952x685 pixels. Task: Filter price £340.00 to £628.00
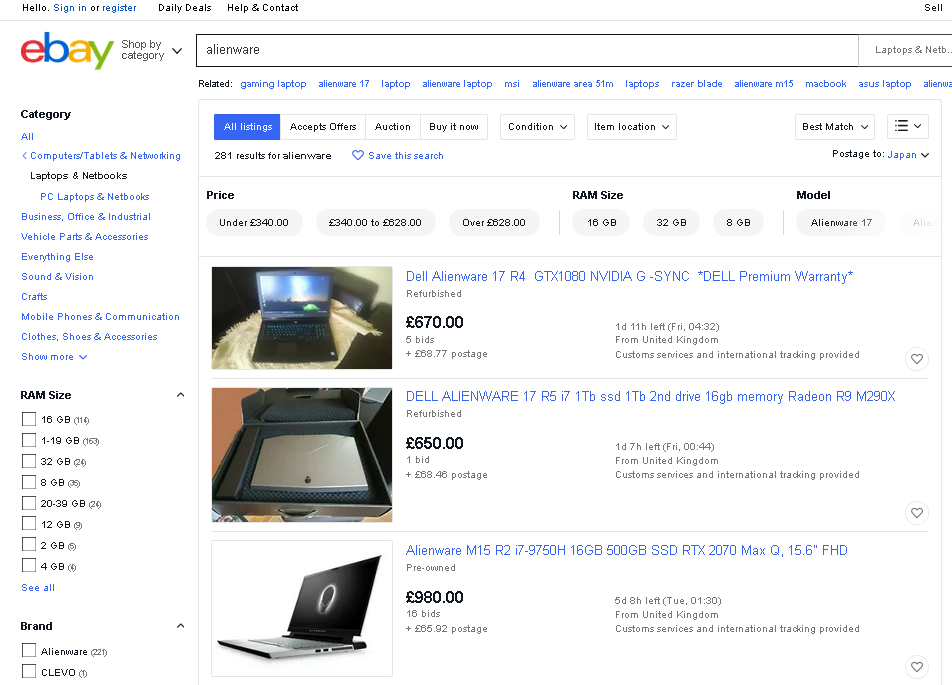(375, 223)
